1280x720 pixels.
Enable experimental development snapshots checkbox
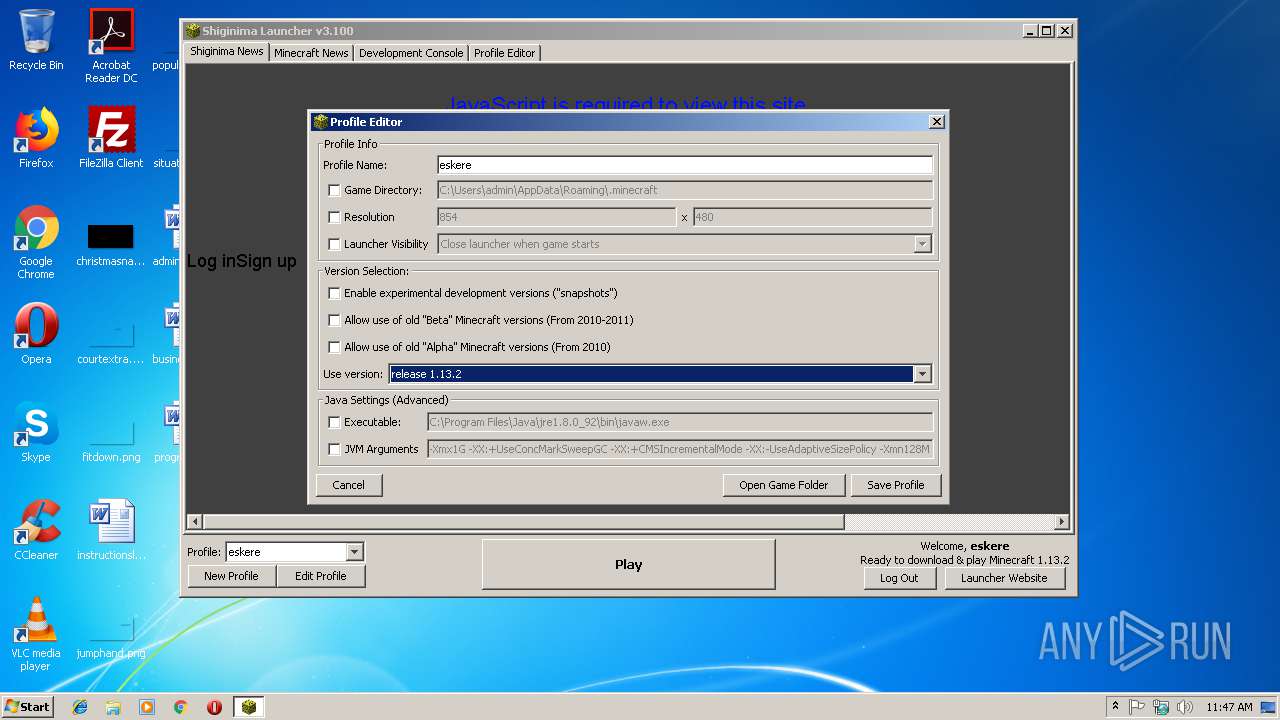[334, 293]
